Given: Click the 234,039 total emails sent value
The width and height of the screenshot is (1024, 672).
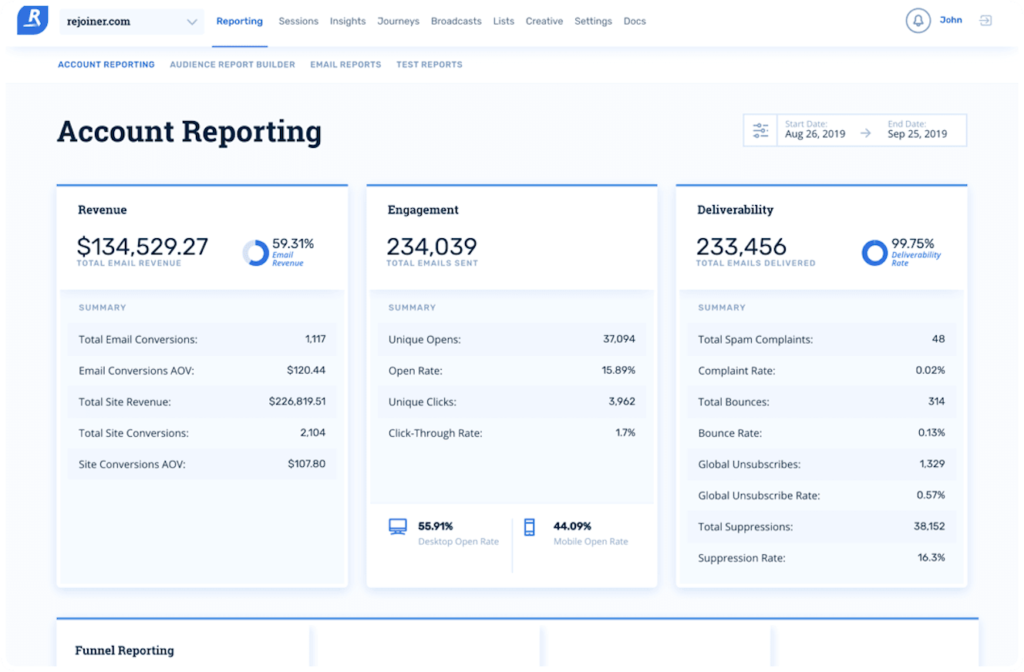Looking at the screenshot, I should point(432,247).
